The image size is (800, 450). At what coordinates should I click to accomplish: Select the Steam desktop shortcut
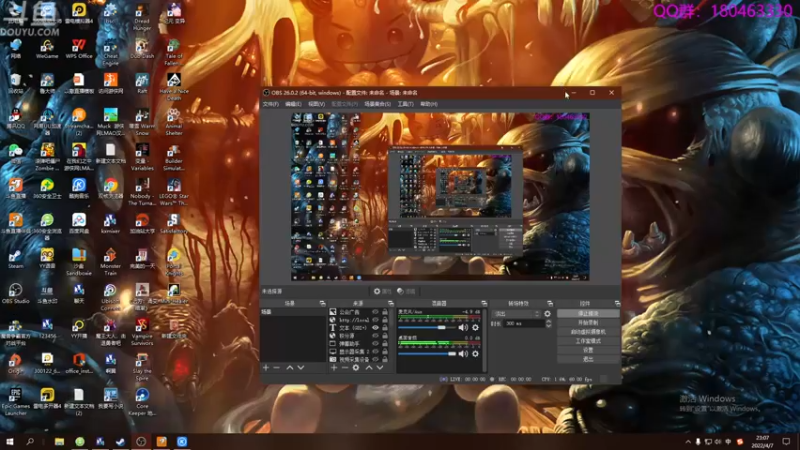click(15, 259)
